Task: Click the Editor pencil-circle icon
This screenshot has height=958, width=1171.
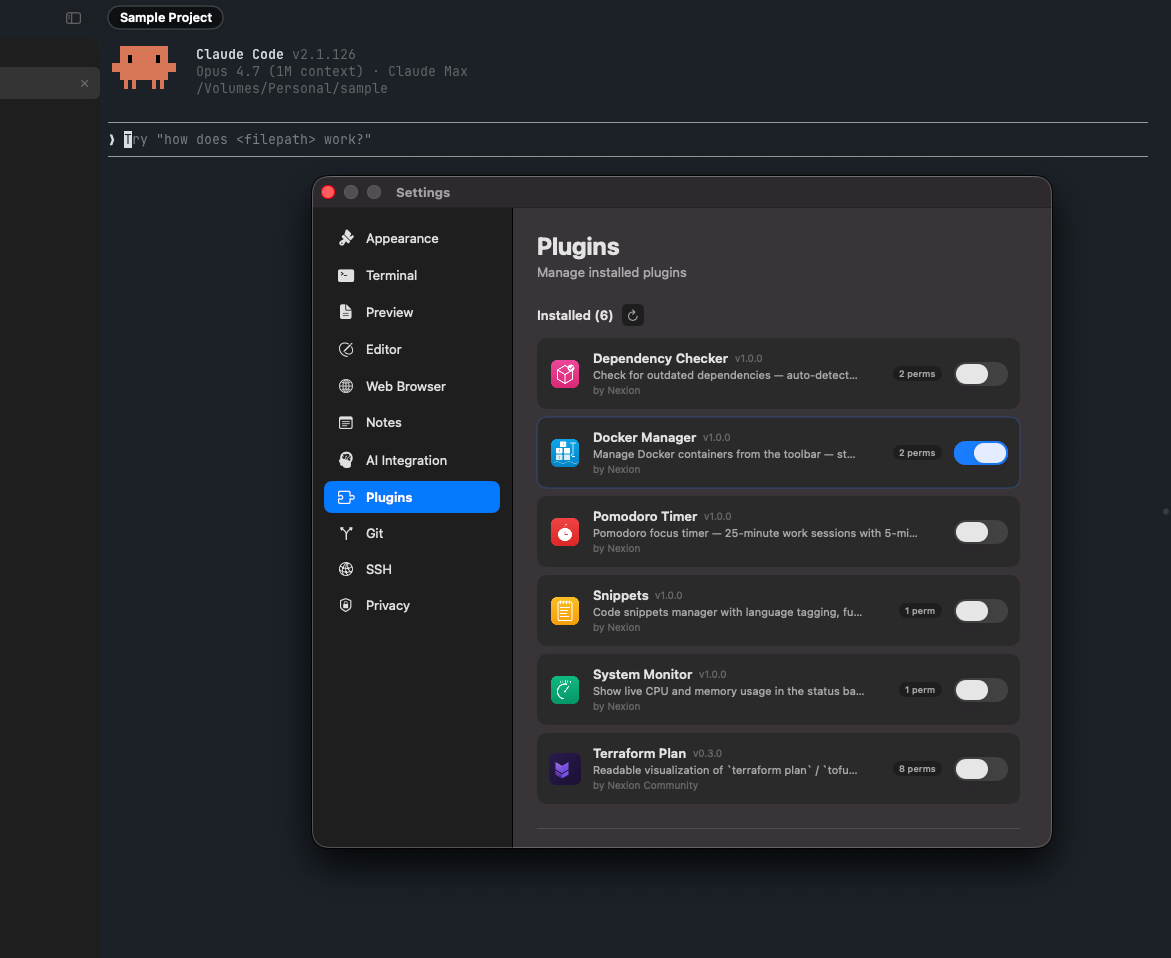Action: 346,349
